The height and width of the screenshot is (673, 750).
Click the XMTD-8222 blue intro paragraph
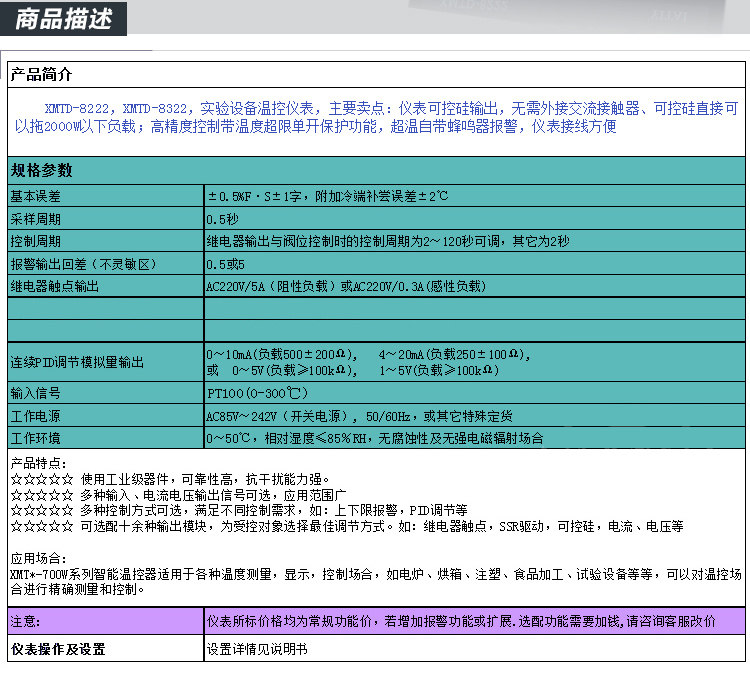376,117
